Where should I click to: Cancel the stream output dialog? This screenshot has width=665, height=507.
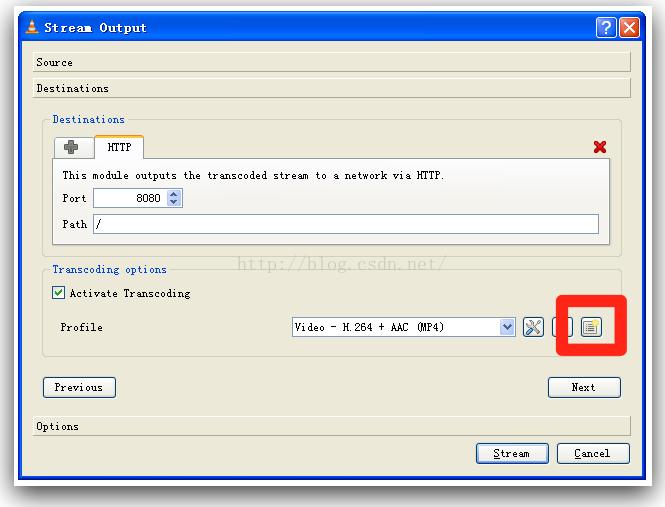tap(593, 454)
